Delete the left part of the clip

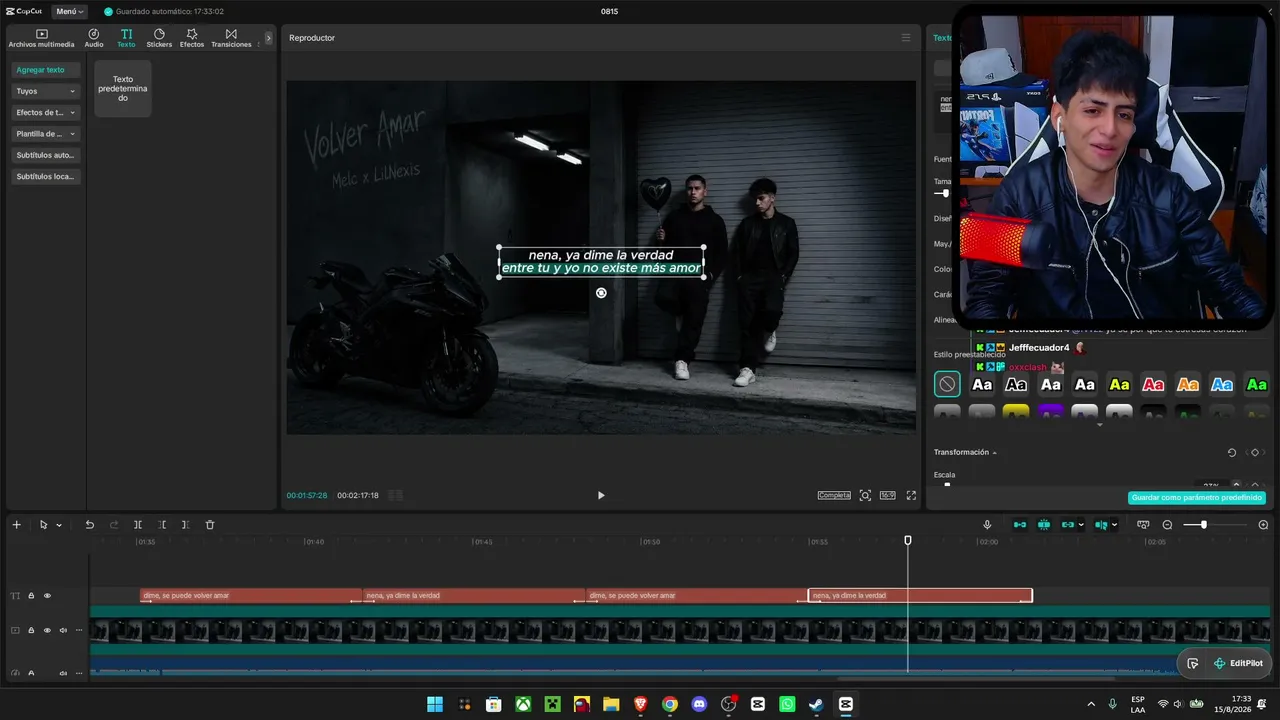click(162, 525)
